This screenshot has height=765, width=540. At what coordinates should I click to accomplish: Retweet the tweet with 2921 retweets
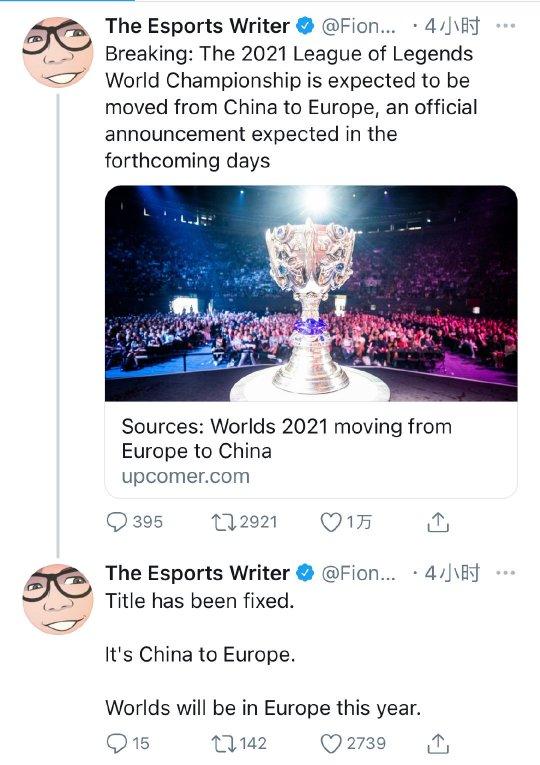click(224, 523)
